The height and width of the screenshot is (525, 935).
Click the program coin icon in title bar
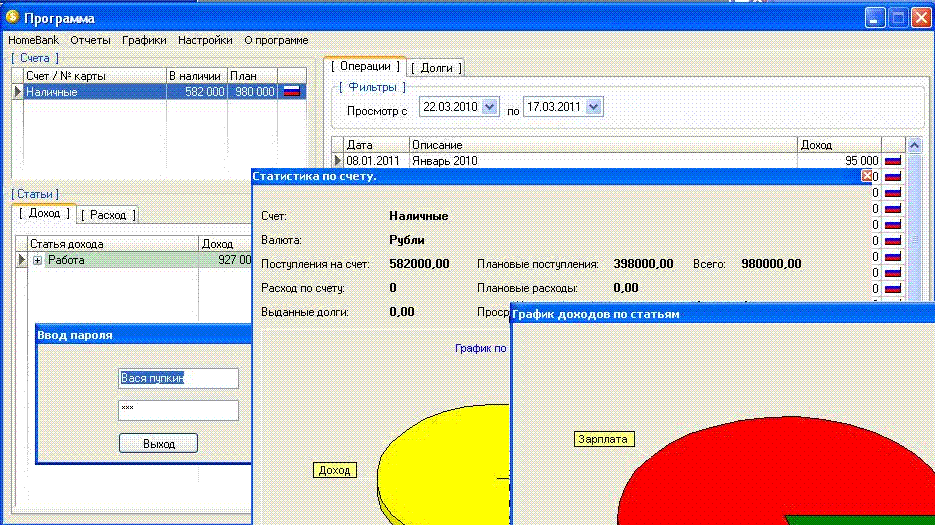pyautogui.click(x=12, y=17)
